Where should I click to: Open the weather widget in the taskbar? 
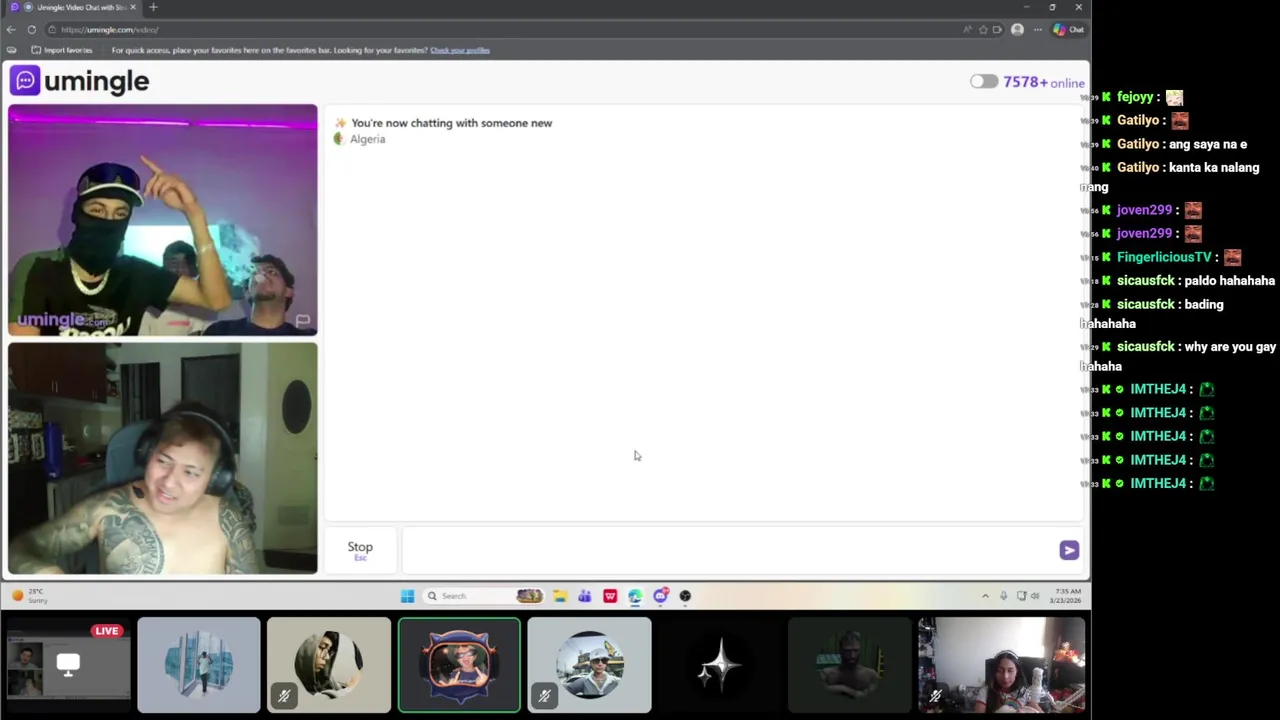point(28,596)
